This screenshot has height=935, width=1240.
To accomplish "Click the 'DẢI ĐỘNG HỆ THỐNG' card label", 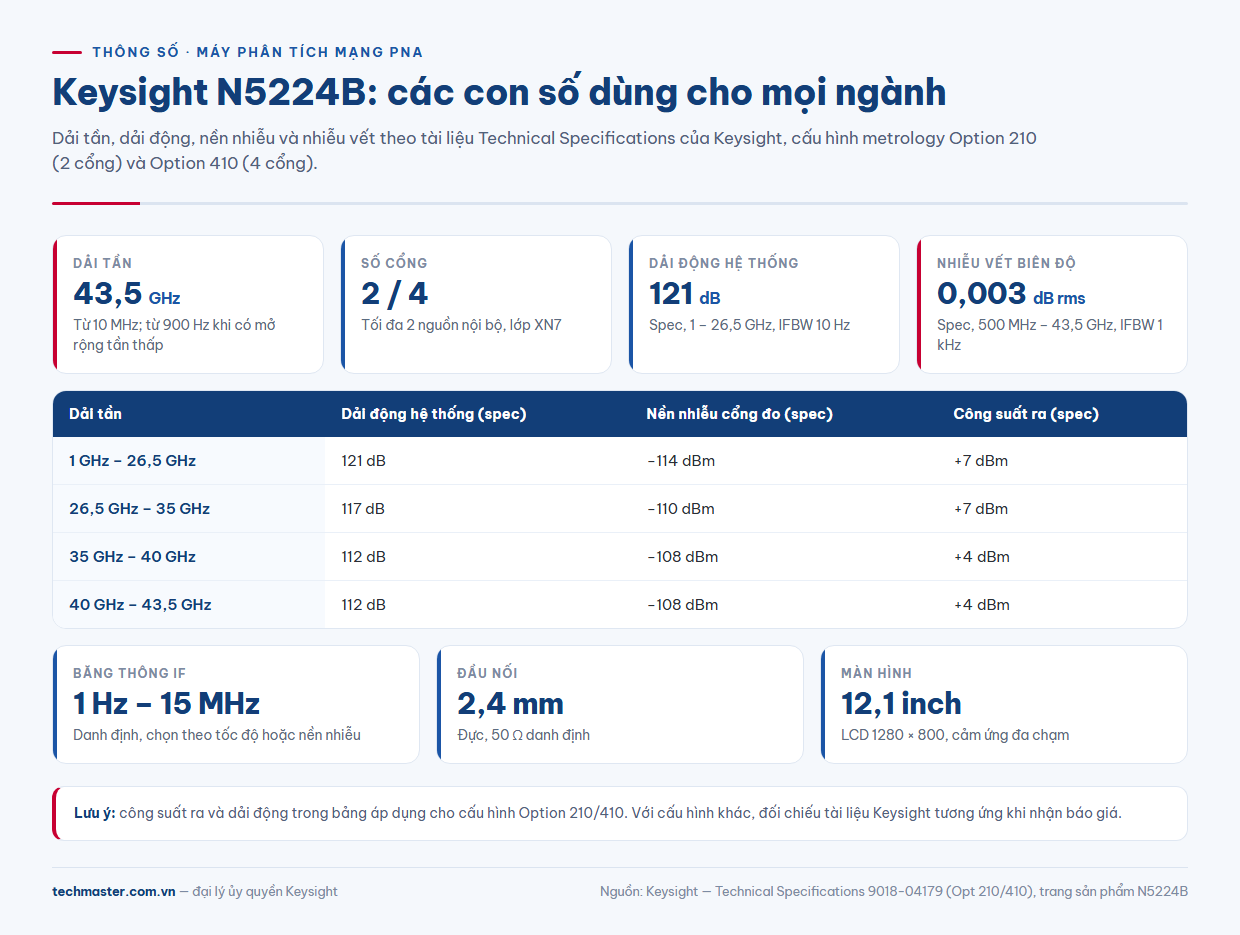I will tap(723, 263).
